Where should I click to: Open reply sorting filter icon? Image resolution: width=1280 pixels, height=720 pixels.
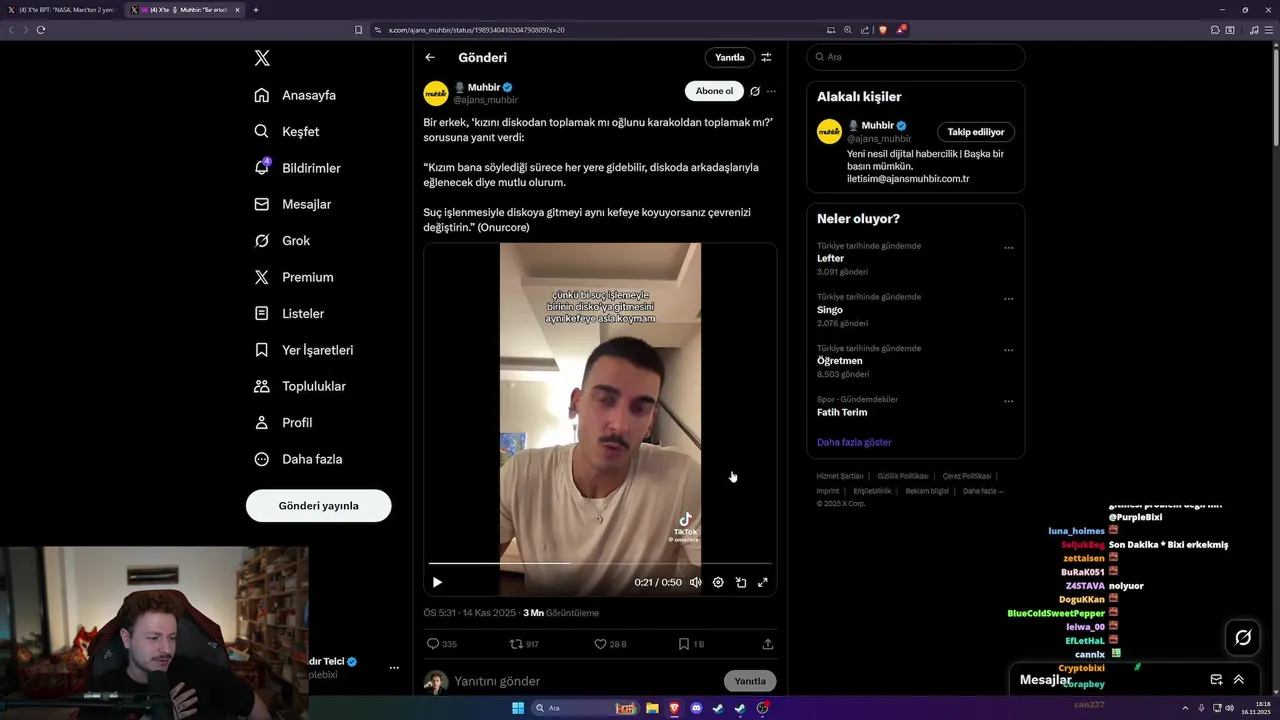coord(766,57)
